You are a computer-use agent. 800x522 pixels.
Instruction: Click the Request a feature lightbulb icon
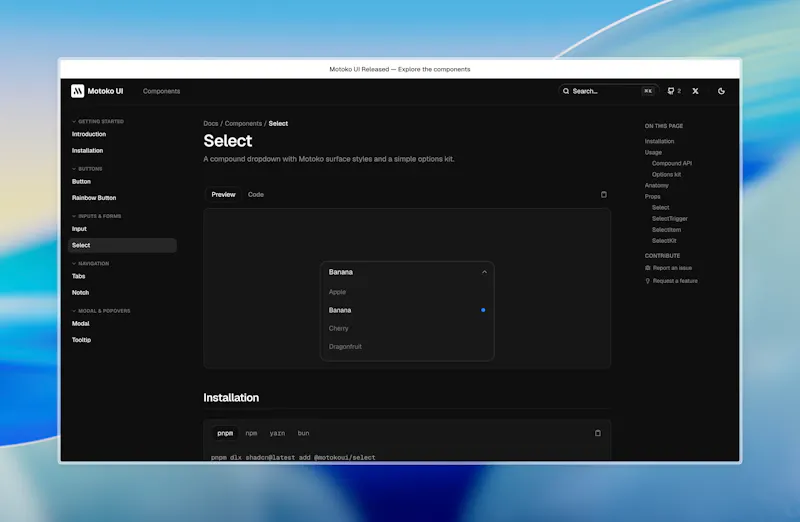647,281
